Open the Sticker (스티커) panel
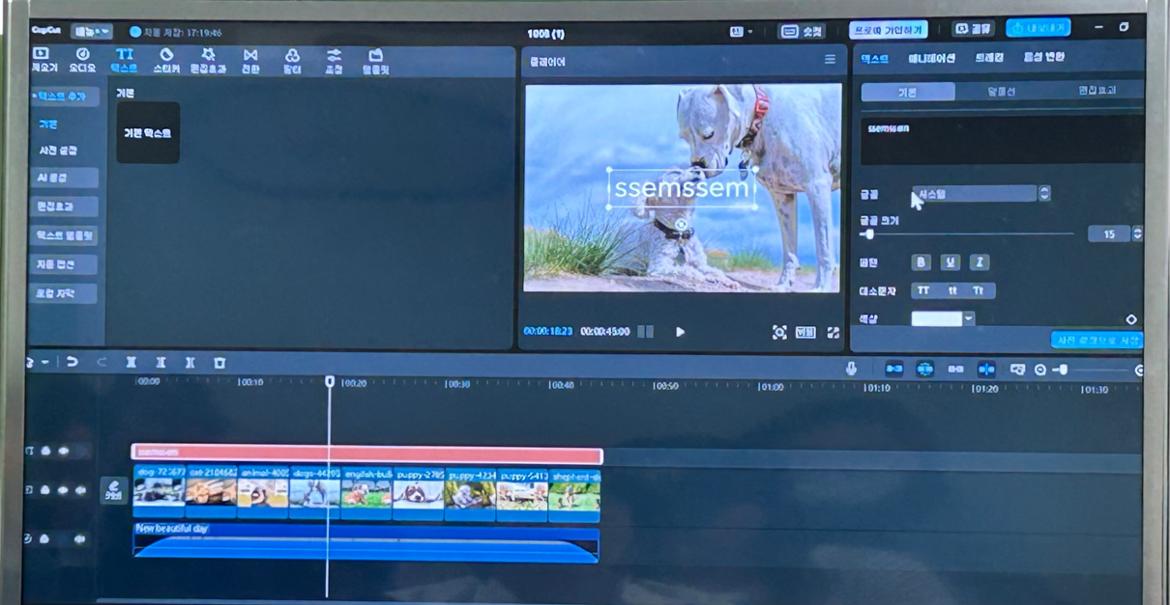The width and height of the screenshot is (1170, 605). pyautogui.click(x=166, y=60)
